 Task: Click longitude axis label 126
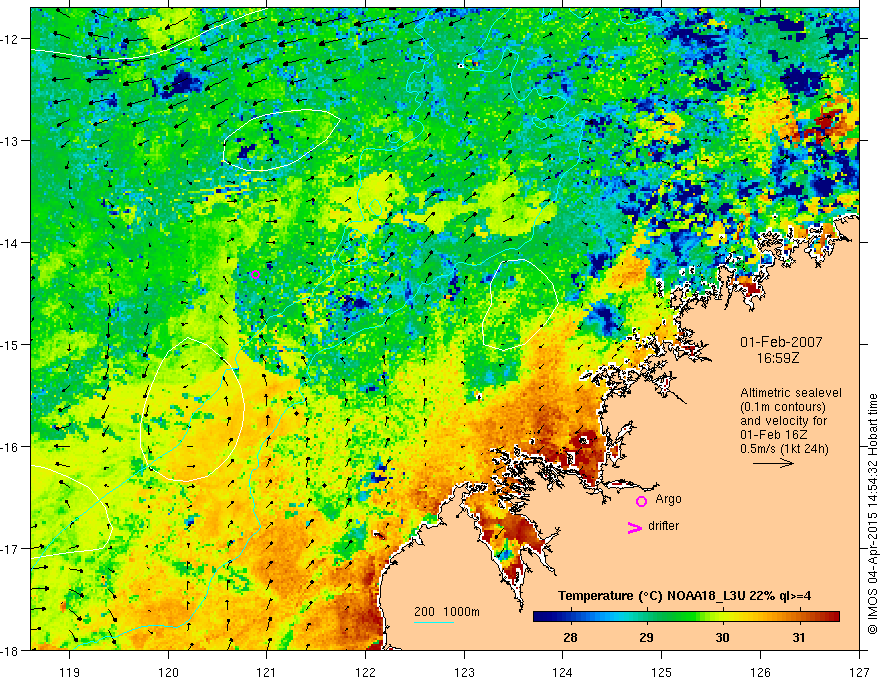[x=760, y=672]
